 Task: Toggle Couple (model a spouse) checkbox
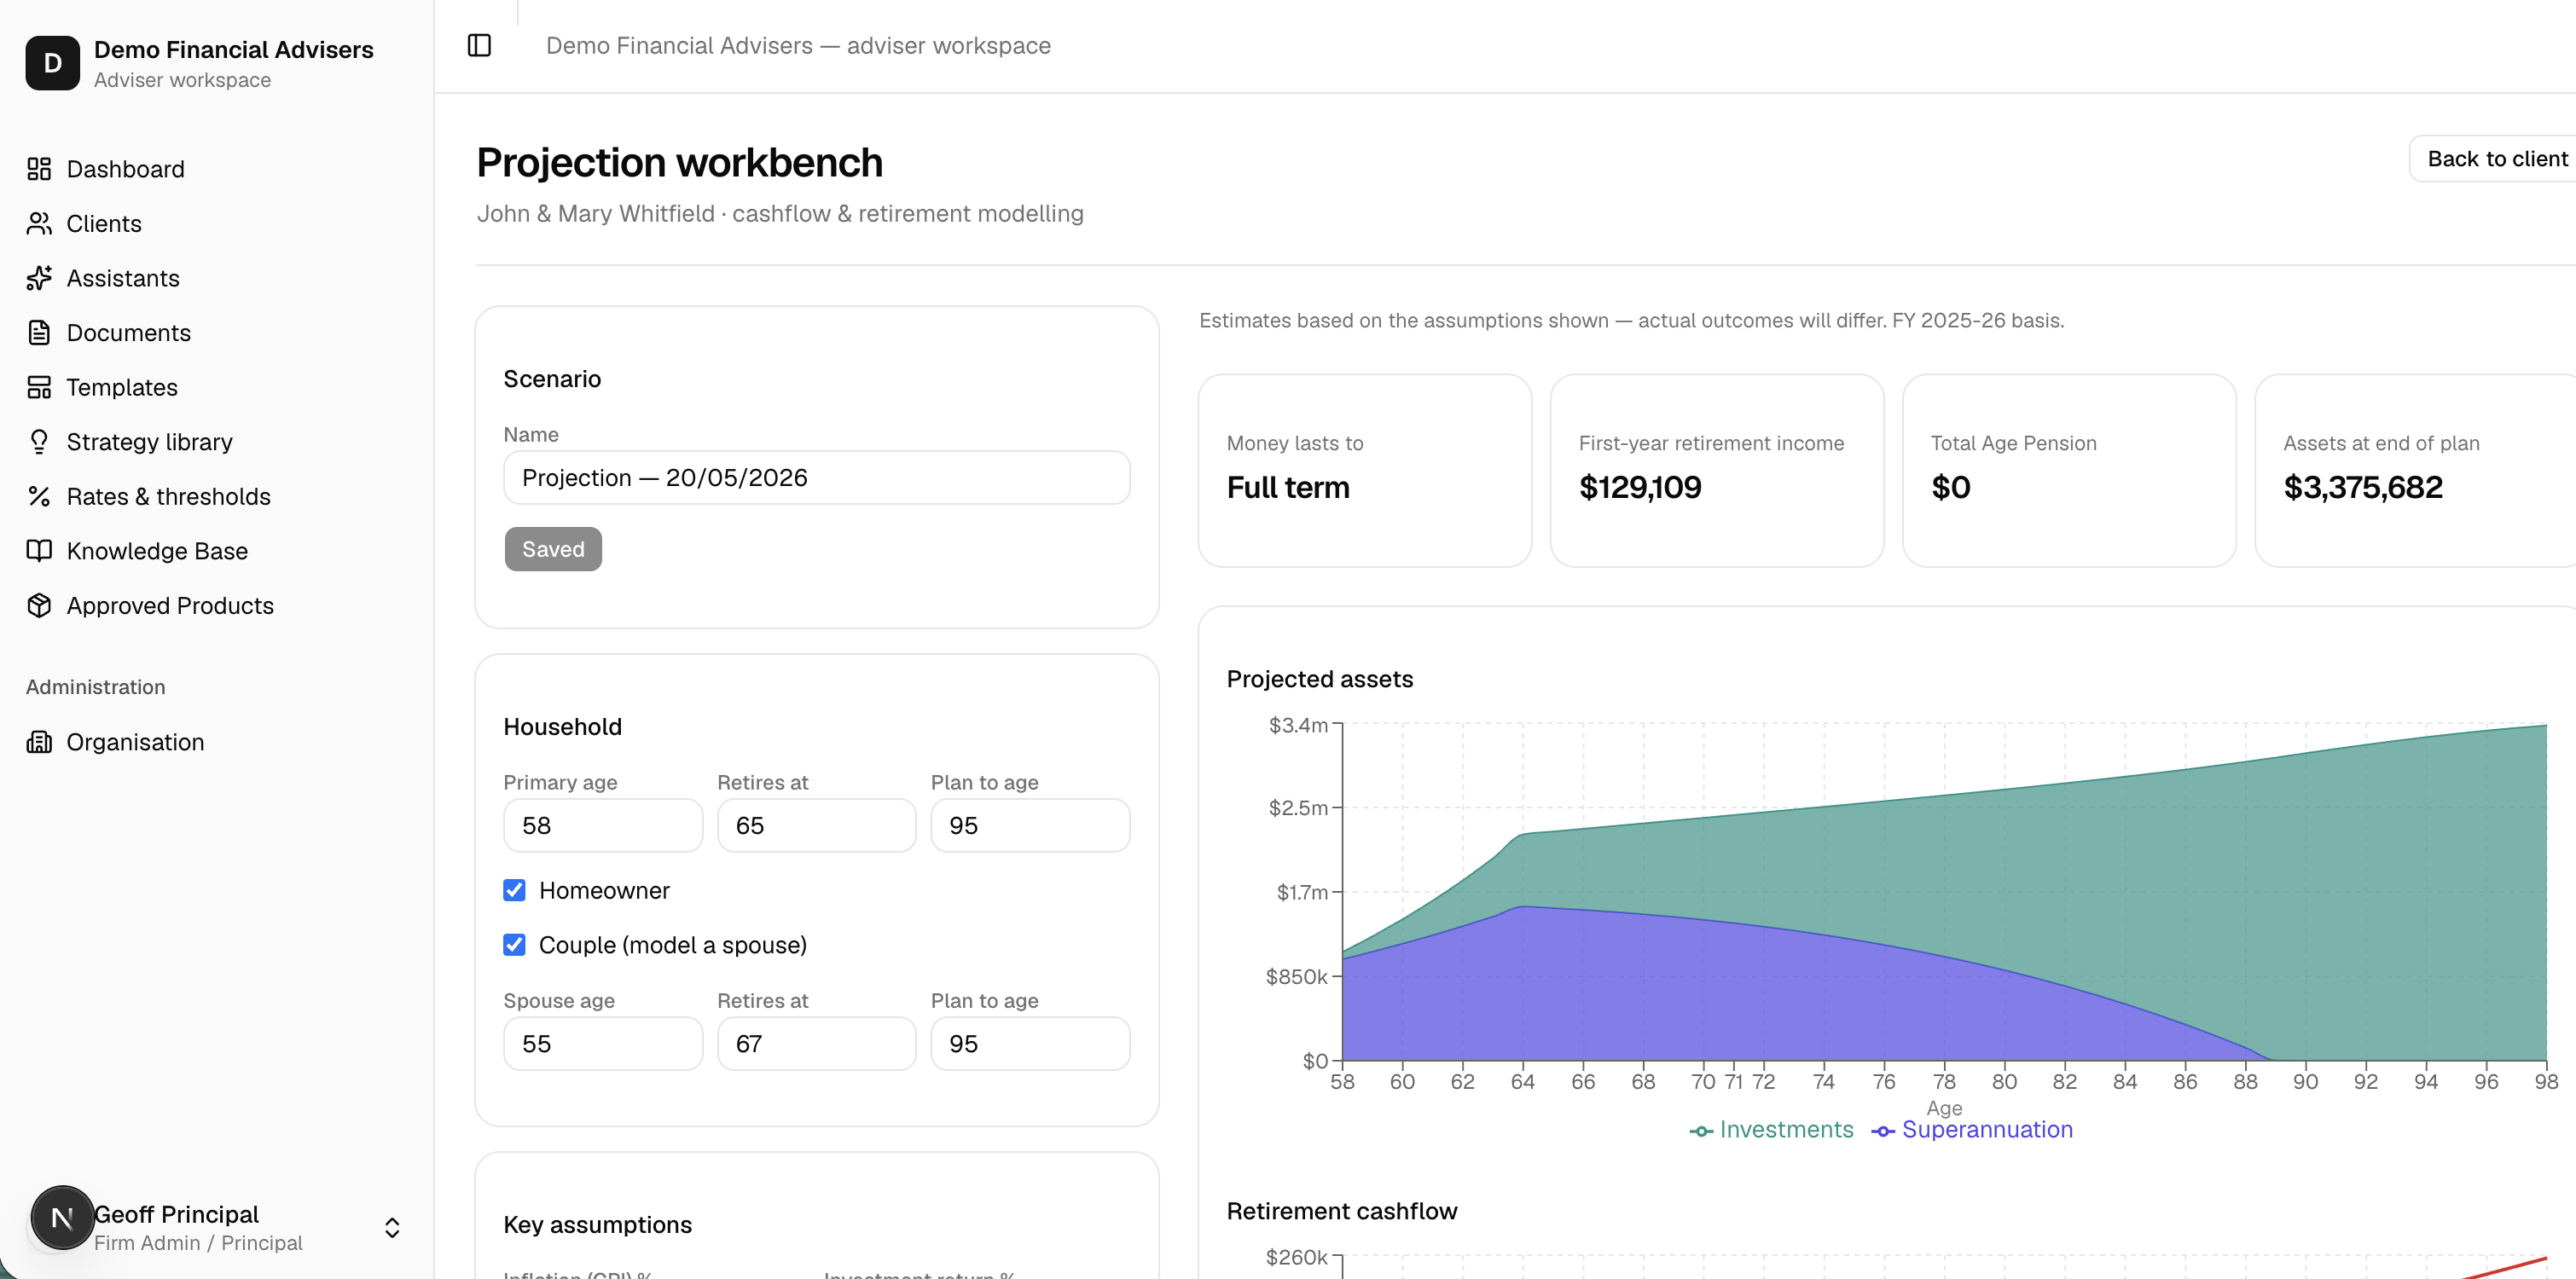(514, 945)
